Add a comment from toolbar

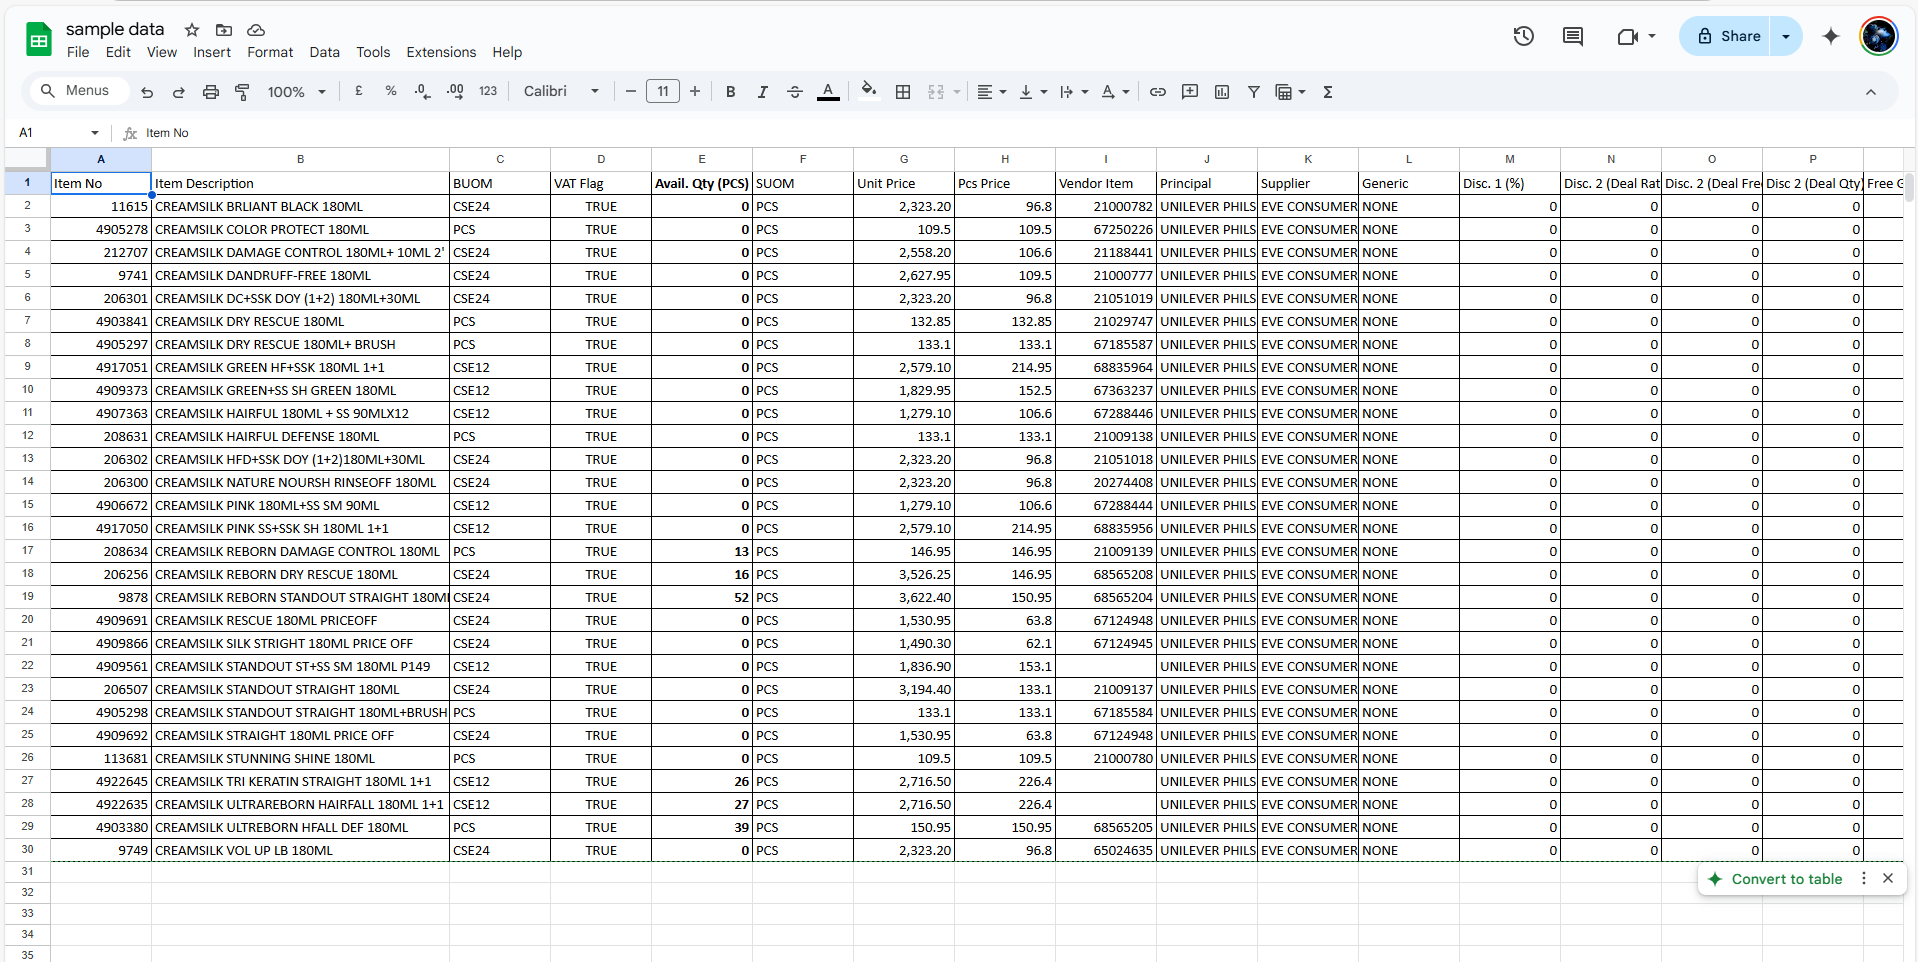point(1190,92)
